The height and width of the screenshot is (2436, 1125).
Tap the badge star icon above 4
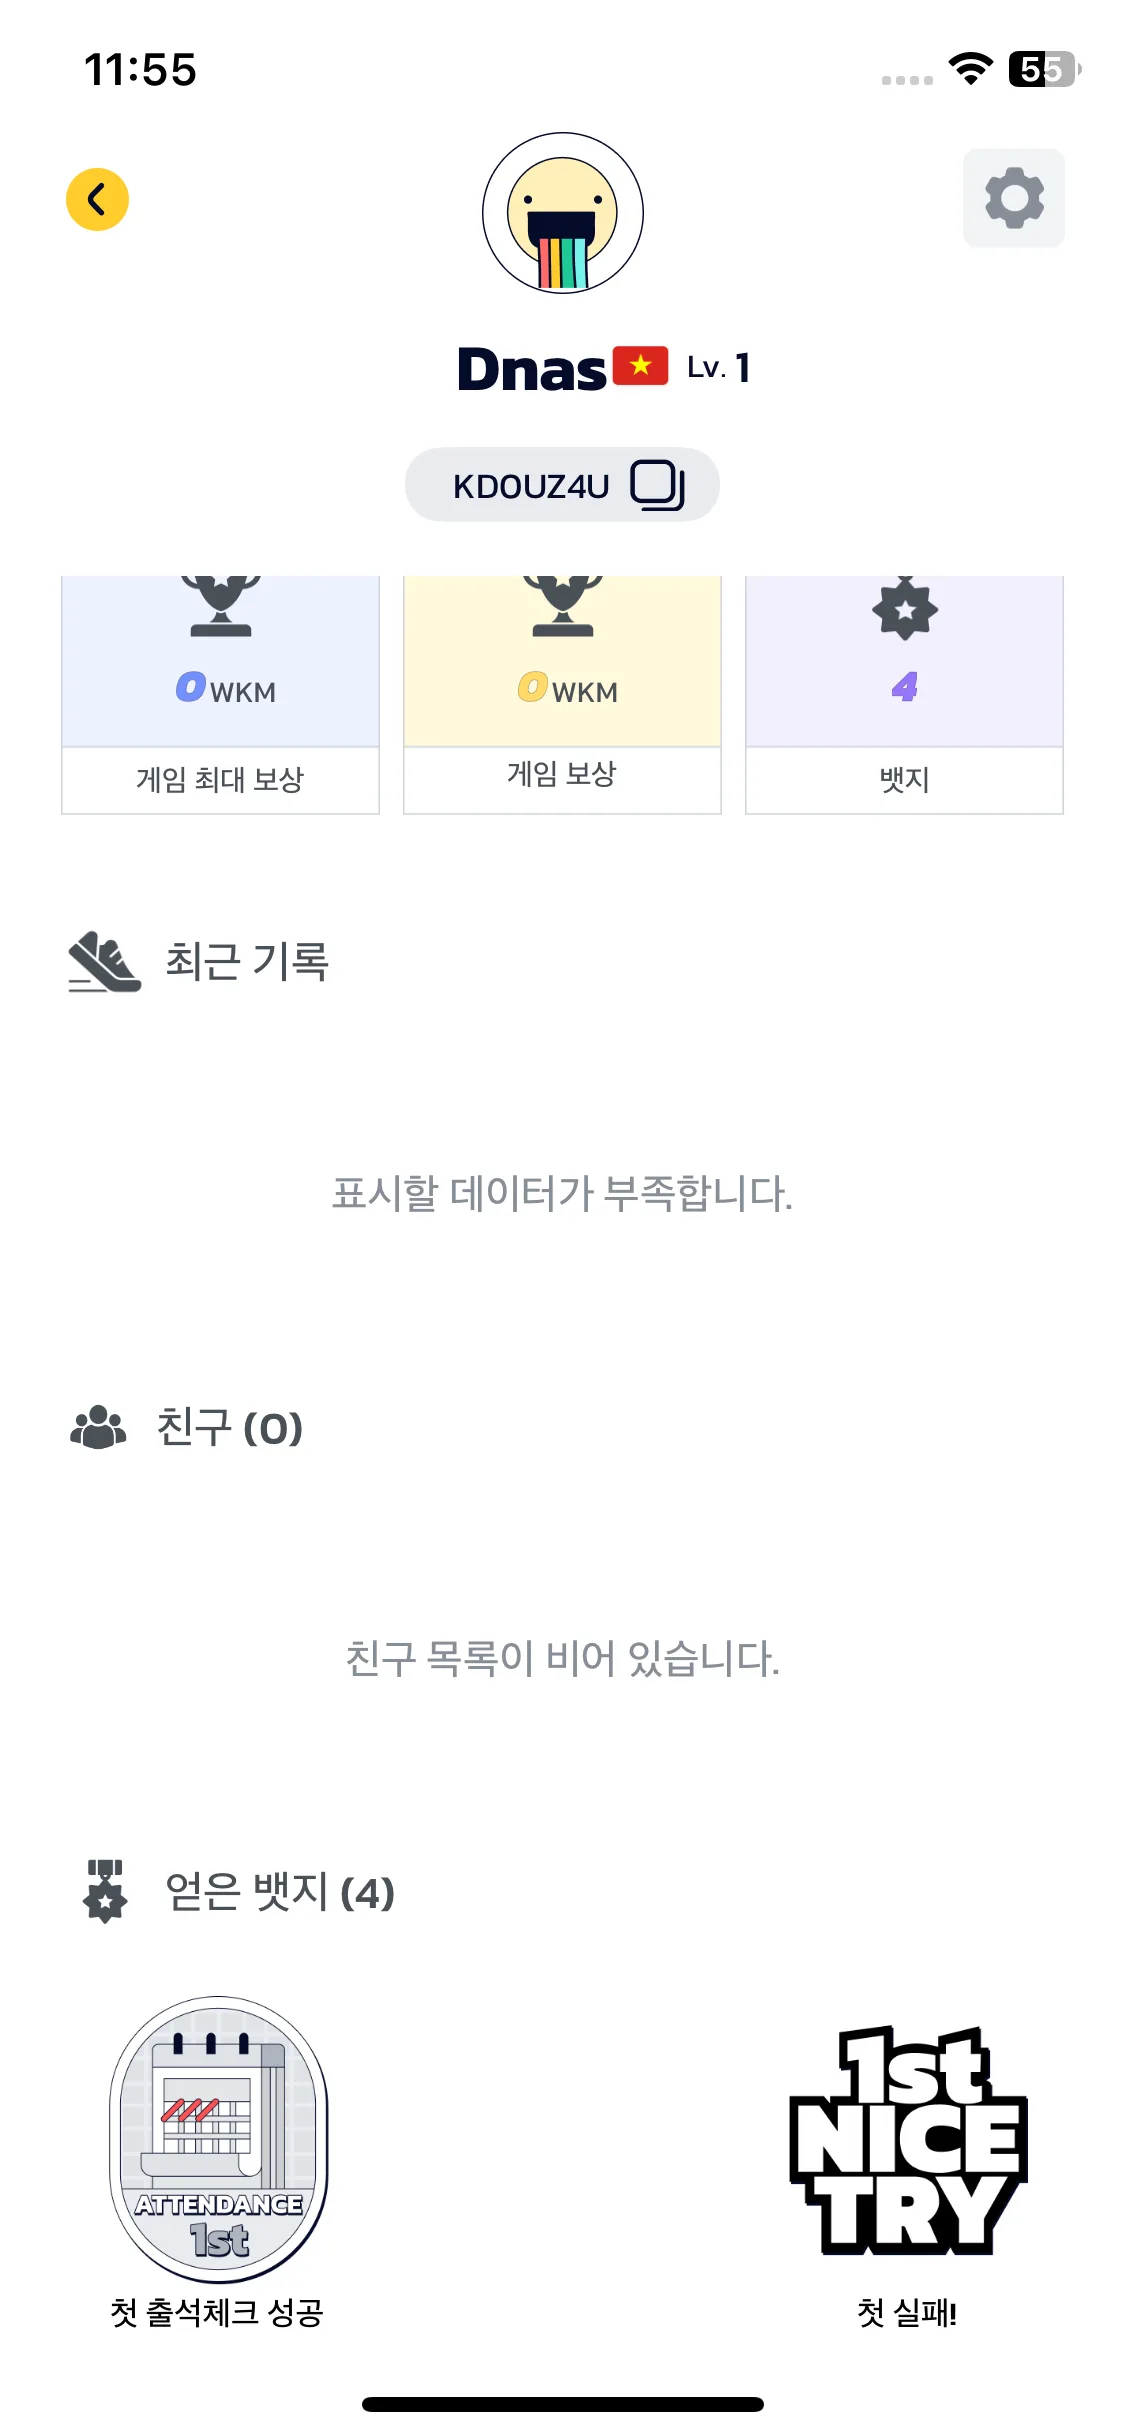coord(904,609)
